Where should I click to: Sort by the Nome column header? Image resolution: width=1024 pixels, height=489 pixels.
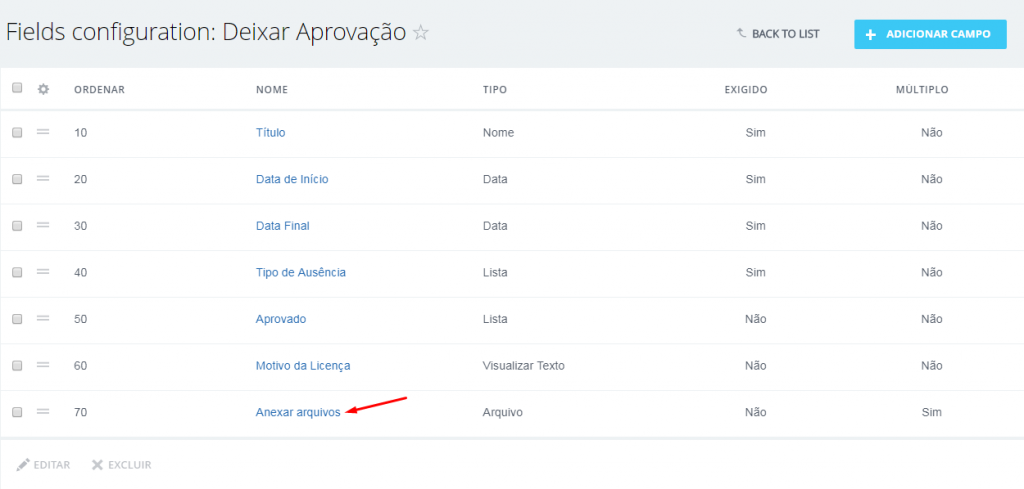(x=272, y=89)
